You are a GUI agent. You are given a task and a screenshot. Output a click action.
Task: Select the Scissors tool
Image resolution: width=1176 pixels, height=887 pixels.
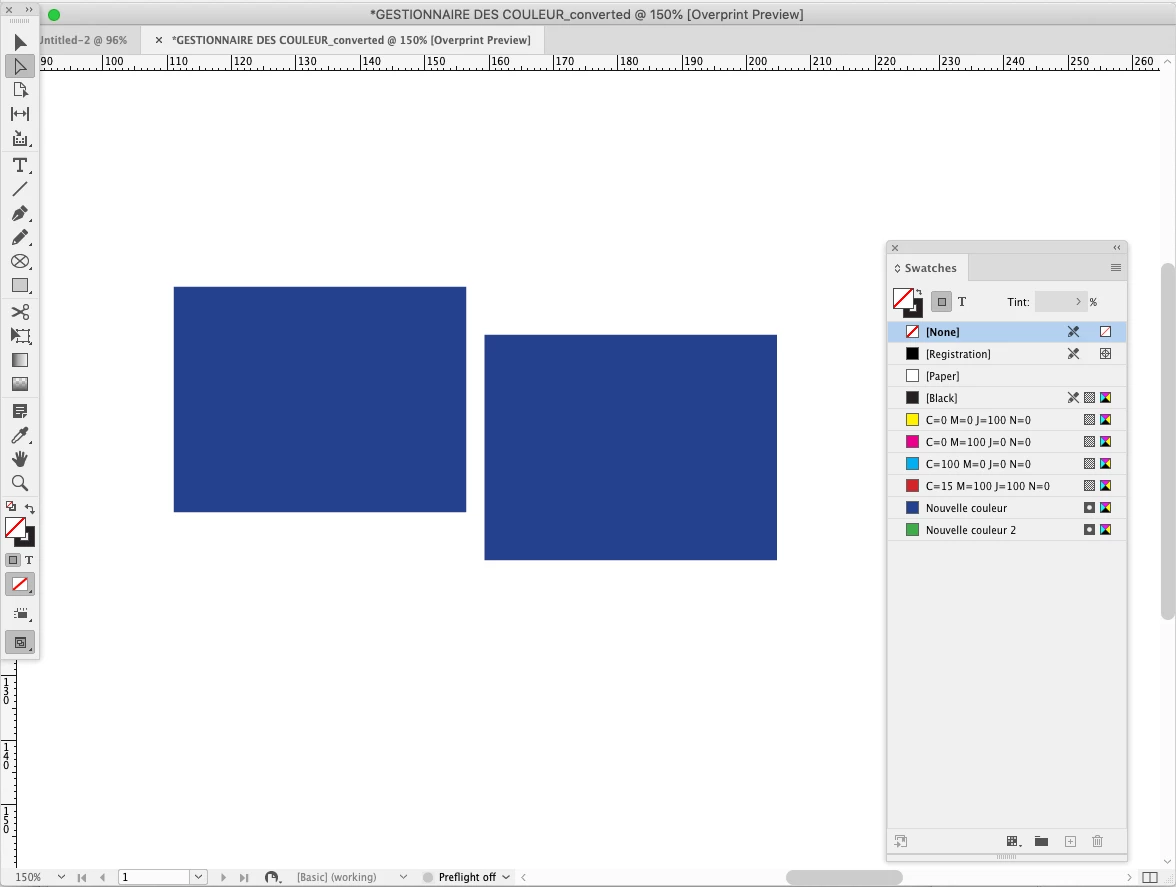click(x=20, y=311)
